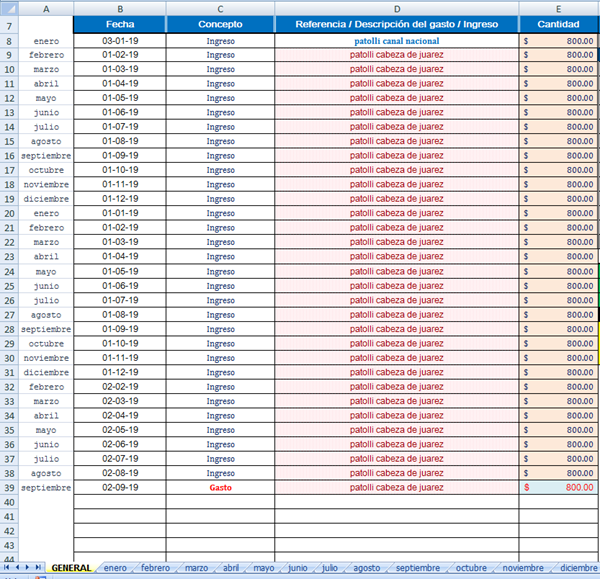This screenshot has width=600, height=579.
Task: Select column D header
Action: pyautogui.click(x=396, y=7)
